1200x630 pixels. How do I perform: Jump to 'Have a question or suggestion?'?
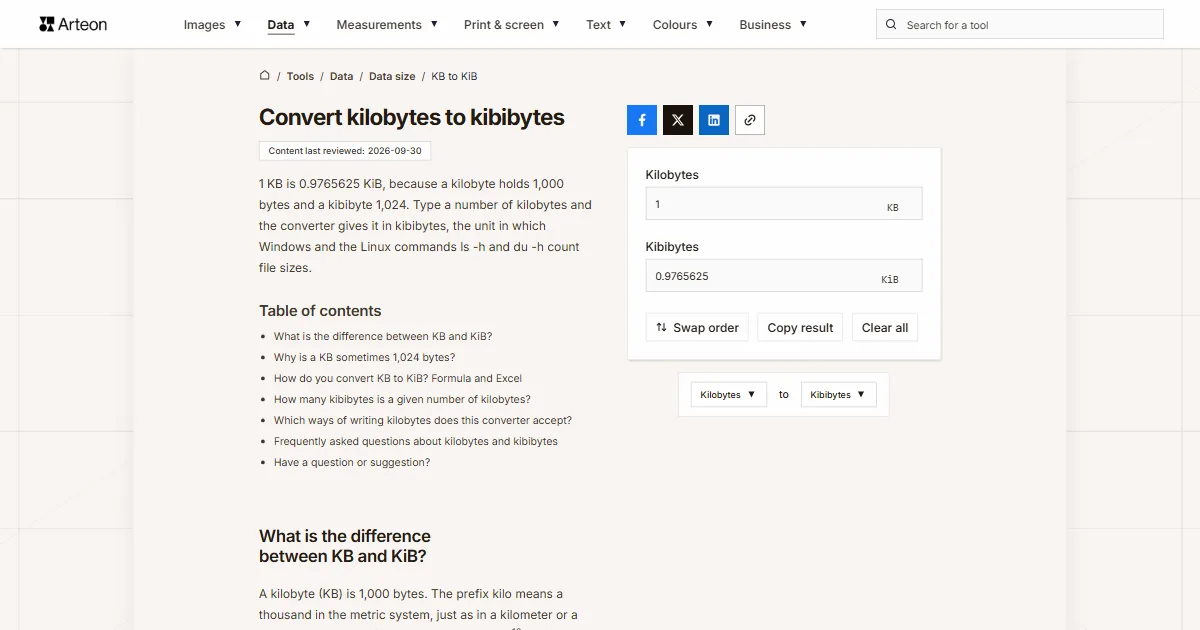(352, 463)
